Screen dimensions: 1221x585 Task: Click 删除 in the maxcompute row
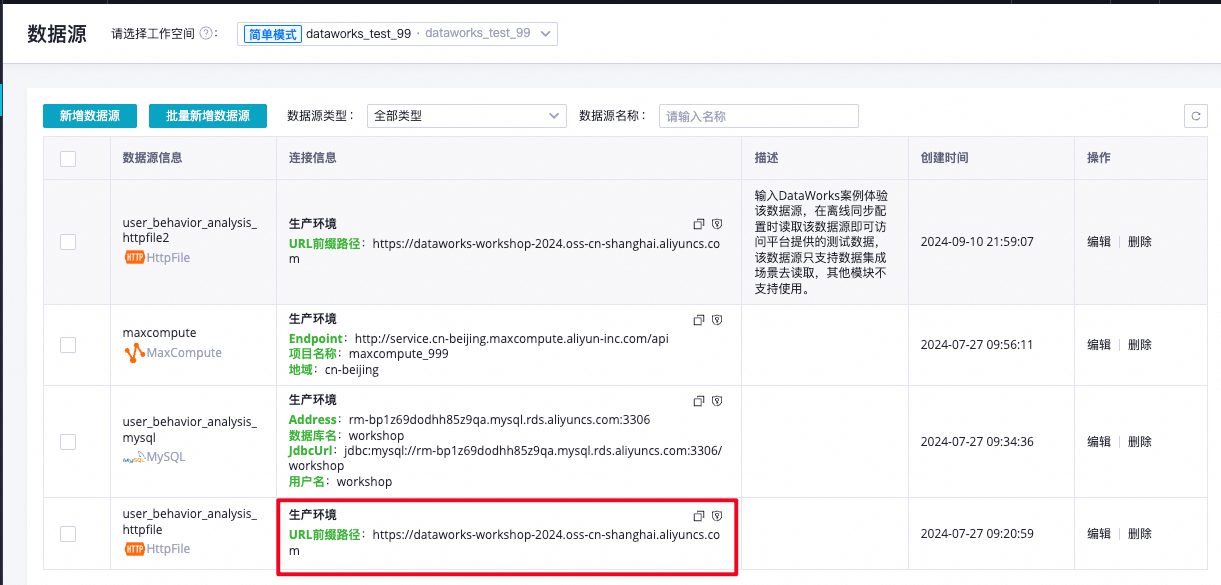[1140, 345]
